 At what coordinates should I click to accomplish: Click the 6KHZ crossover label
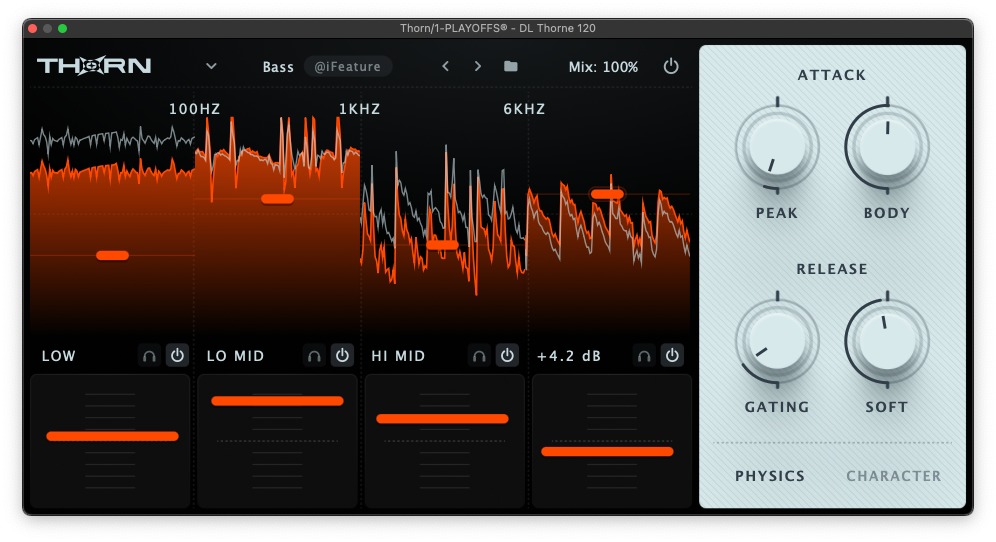(524, 109)
